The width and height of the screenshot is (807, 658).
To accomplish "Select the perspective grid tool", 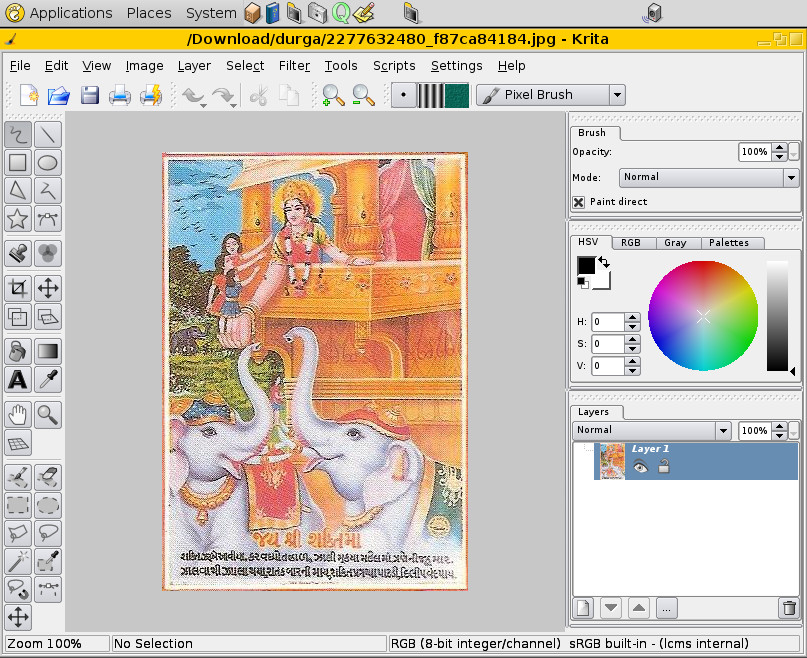I will tap(18, 443).
